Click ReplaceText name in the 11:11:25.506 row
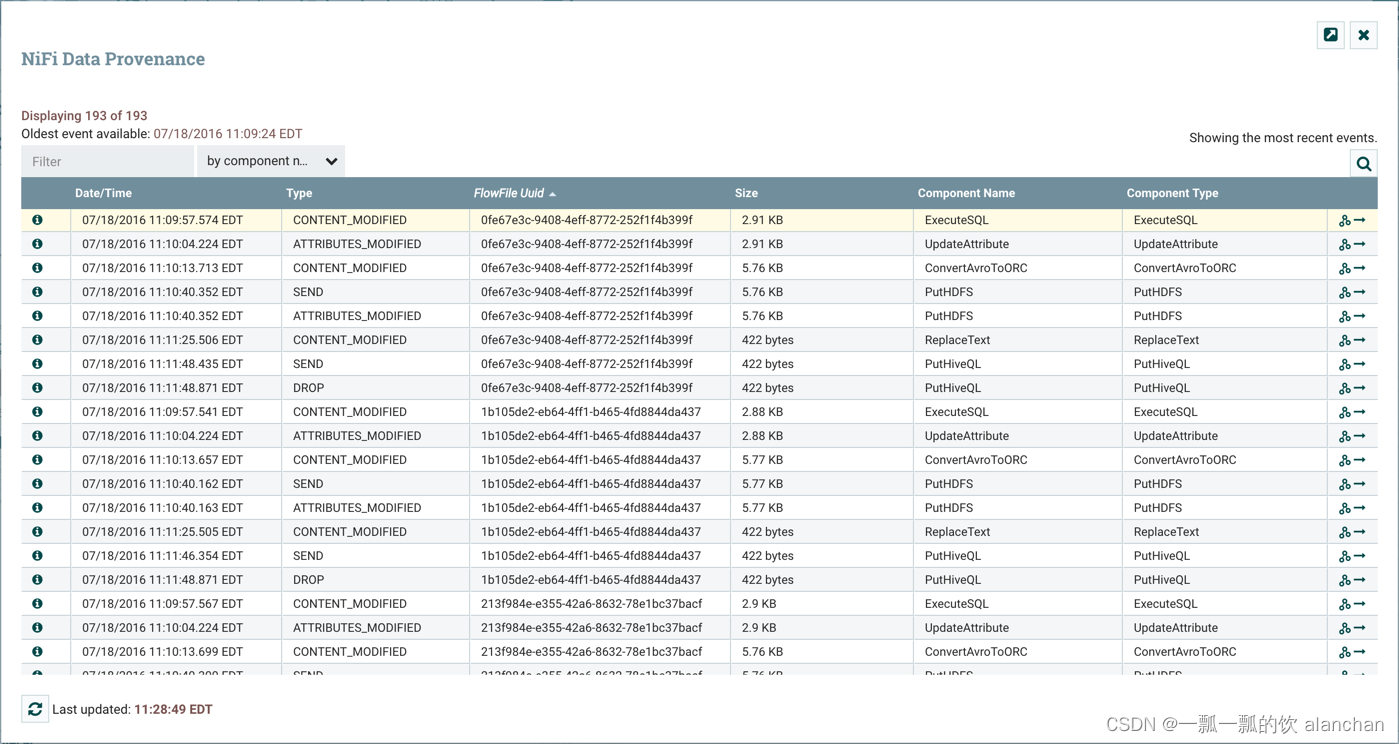This screenshot has width=1399, height=744. (x=957, y=340)
